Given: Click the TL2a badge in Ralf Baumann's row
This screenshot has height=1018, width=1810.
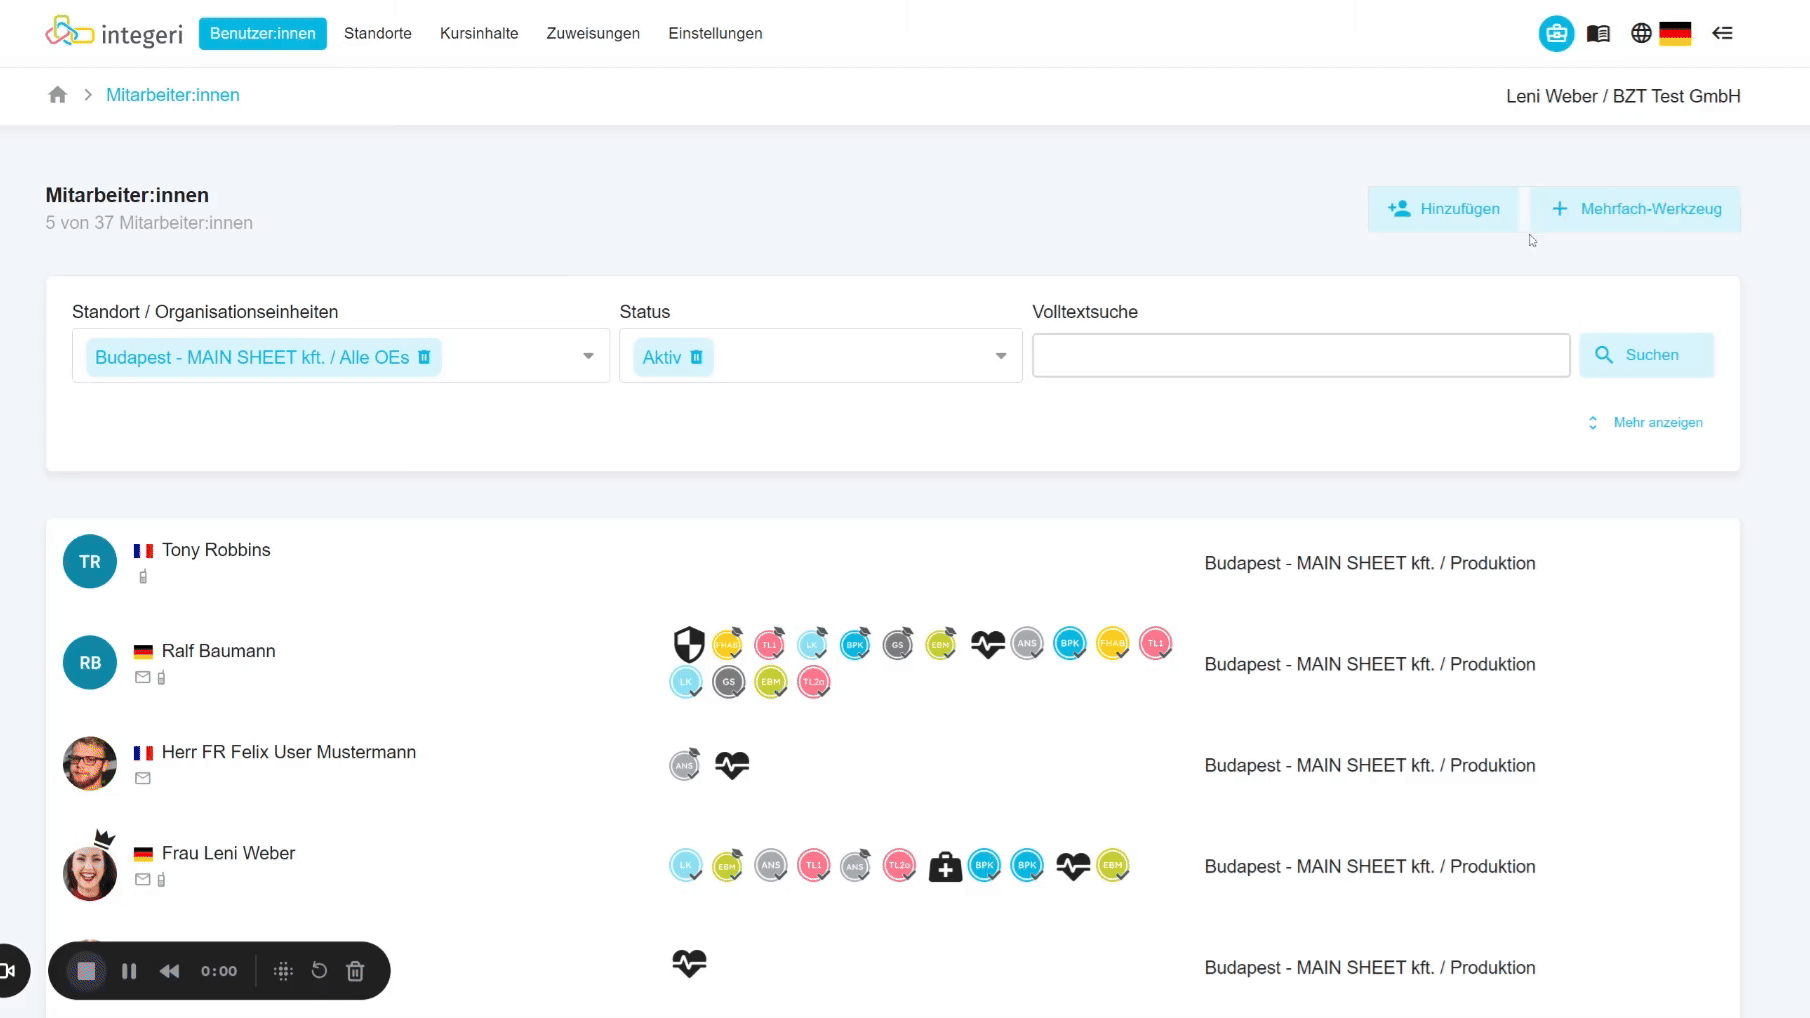Looking at the screenshot, I should 814,682.
